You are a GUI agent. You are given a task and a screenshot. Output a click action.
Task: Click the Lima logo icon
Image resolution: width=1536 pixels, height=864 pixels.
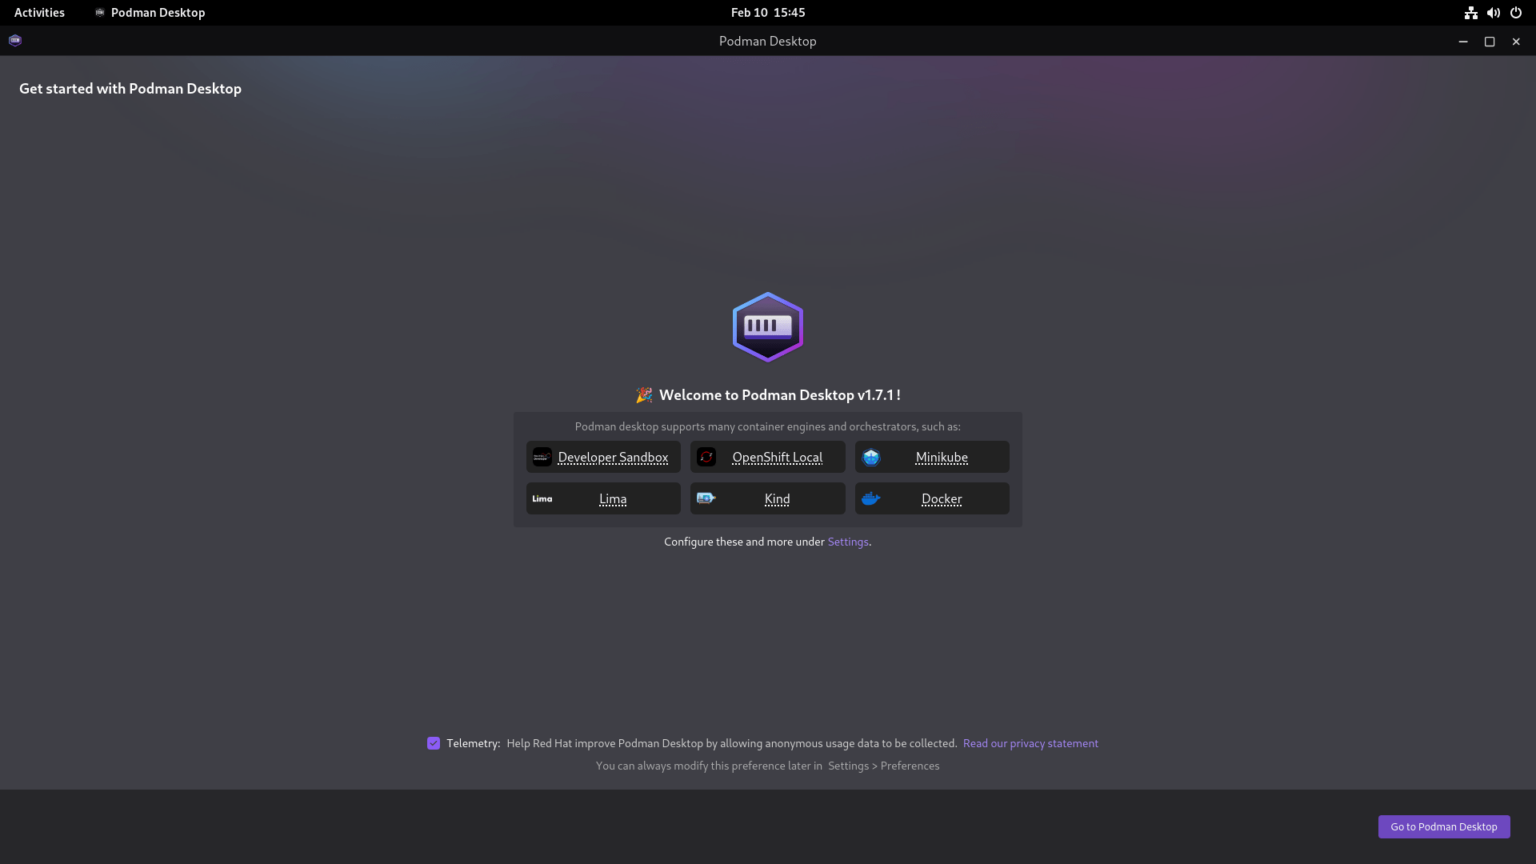(x=542, y=498)
